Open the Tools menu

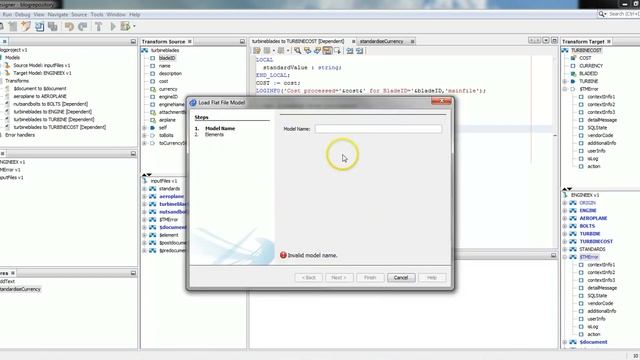click(97, 15)
